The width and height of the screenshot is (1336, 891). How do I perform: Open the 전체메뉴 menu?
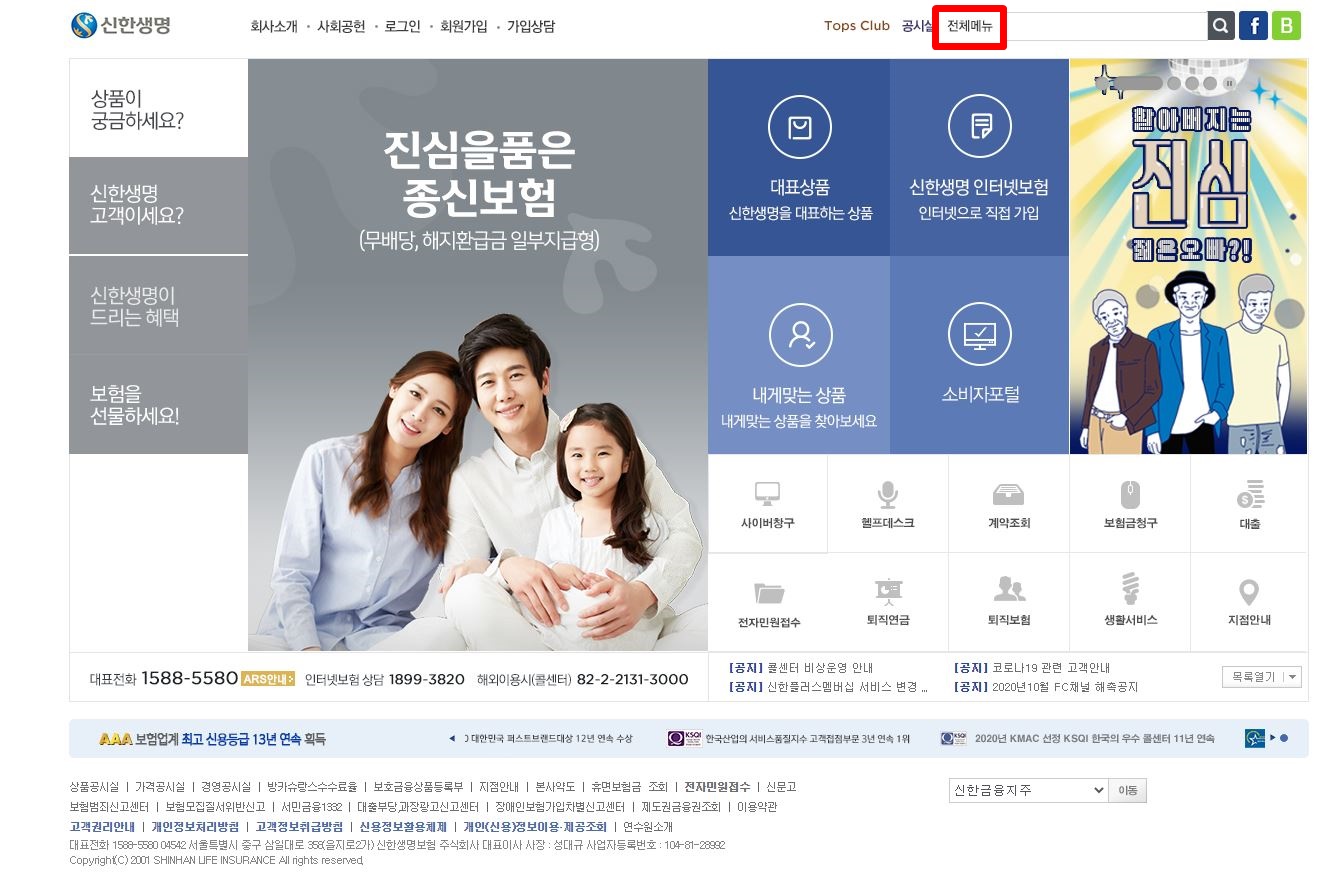969,27
